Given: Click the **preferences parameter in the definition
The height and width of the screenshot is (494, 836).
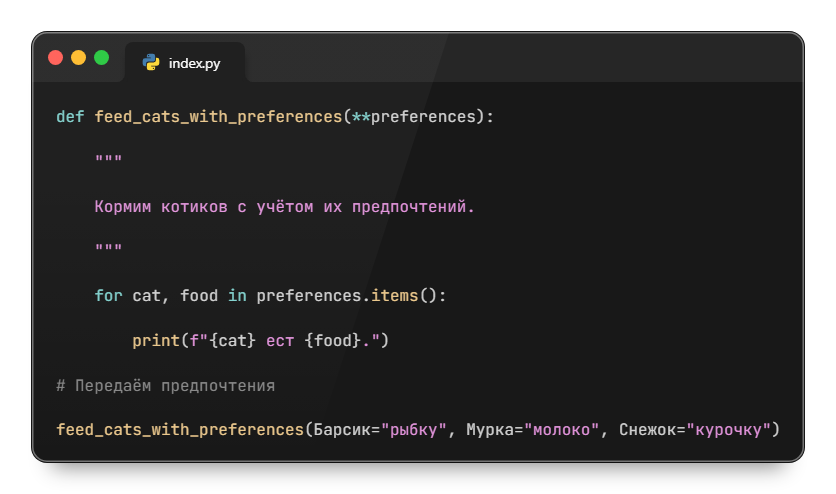Looking at the screenshot, I should [x=413, y=117].
